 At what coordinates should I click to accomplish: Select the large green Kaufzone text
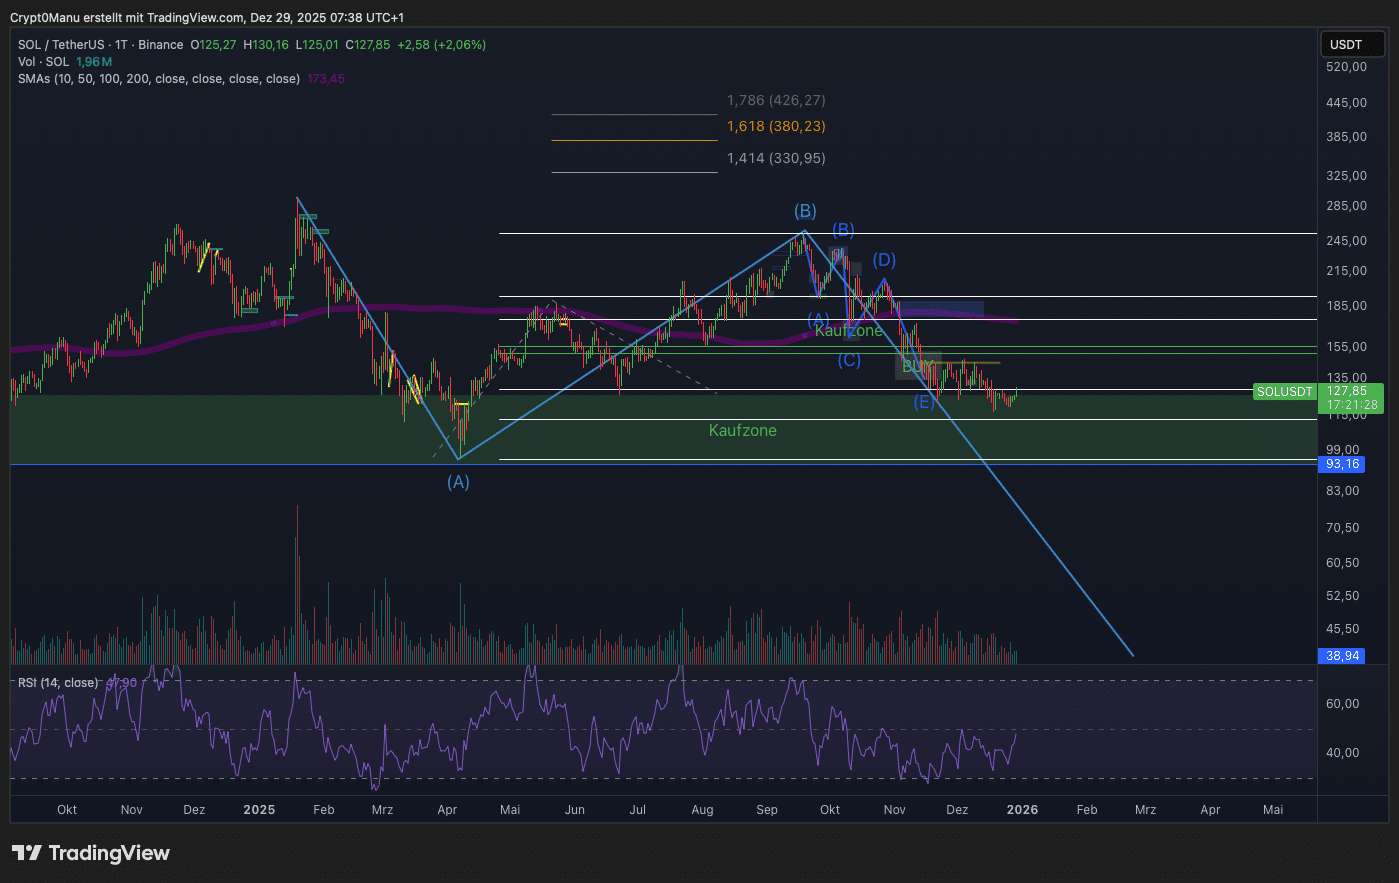click(x=742, y=431)
